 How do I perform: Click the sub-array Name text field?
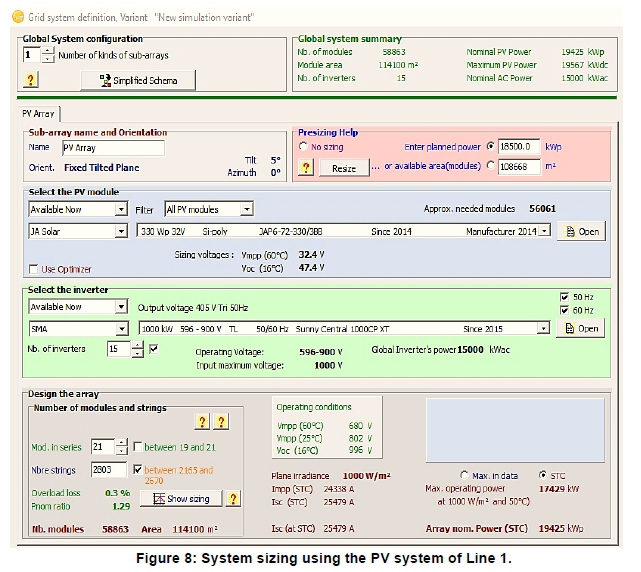[112, 147]
